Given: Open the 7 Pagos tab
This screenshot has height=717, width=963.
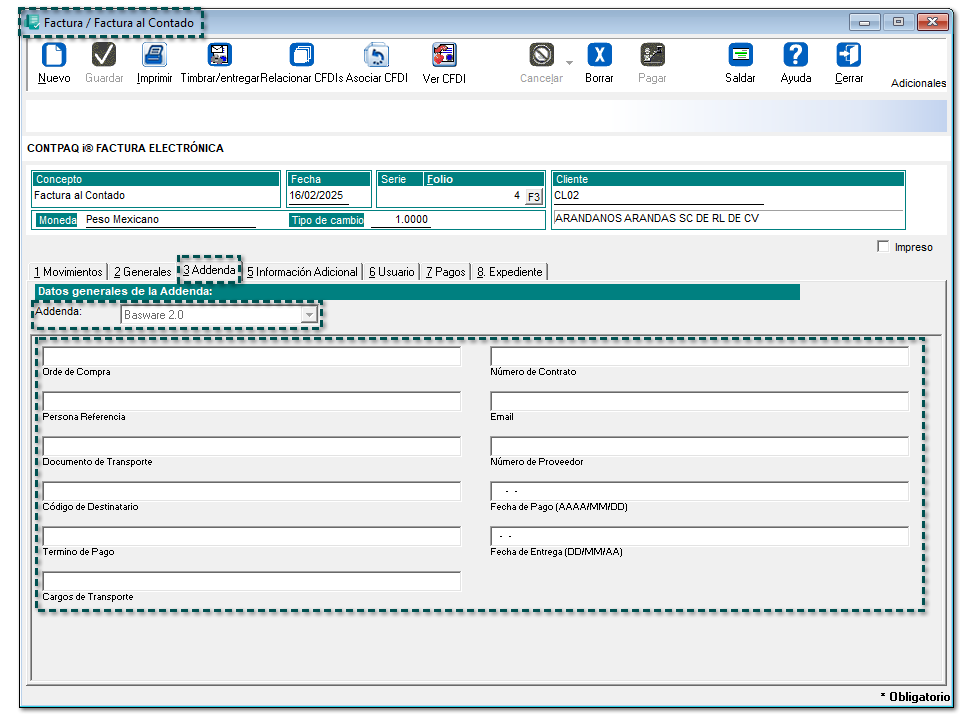Looking at the screenshot, I should click(x=445, y=272).
